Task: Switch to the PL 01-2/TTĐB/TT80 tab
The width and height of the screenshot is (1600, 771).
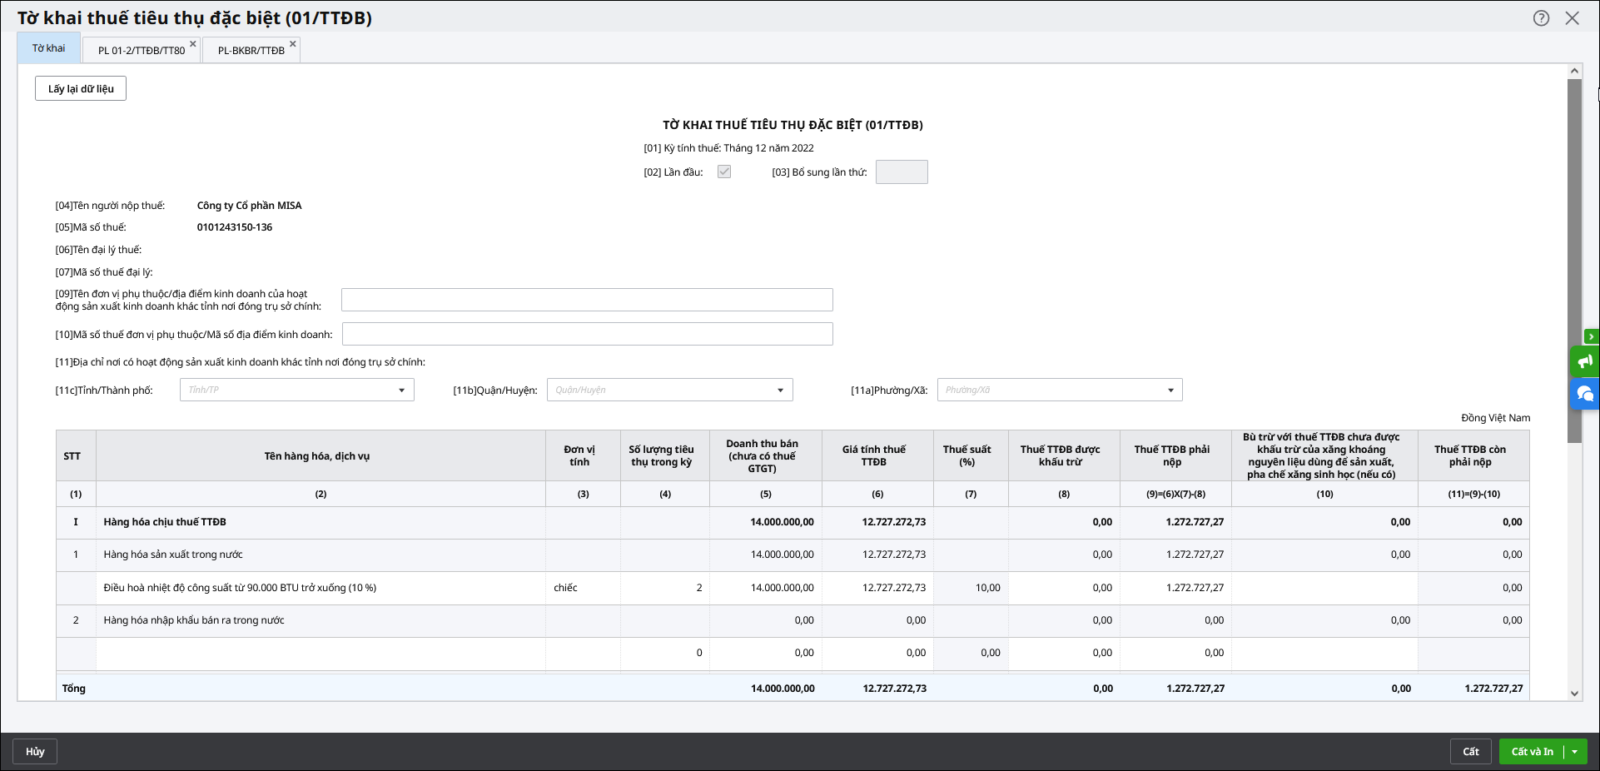Action: tap(141, 50)
